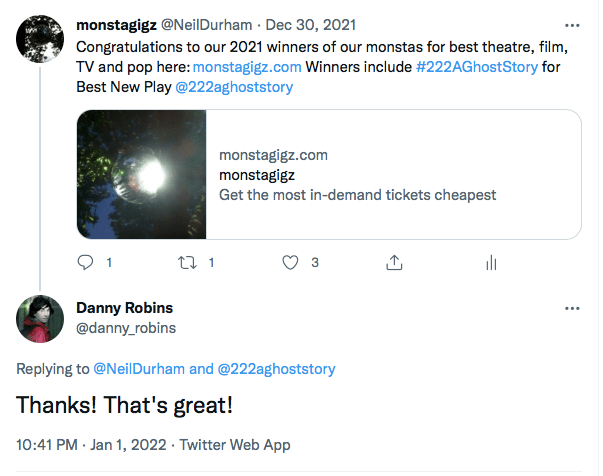Reply to the monstagigz tweet
Image resolution: width=603 pixels, height=476 pixels.
tap(86, 262)
